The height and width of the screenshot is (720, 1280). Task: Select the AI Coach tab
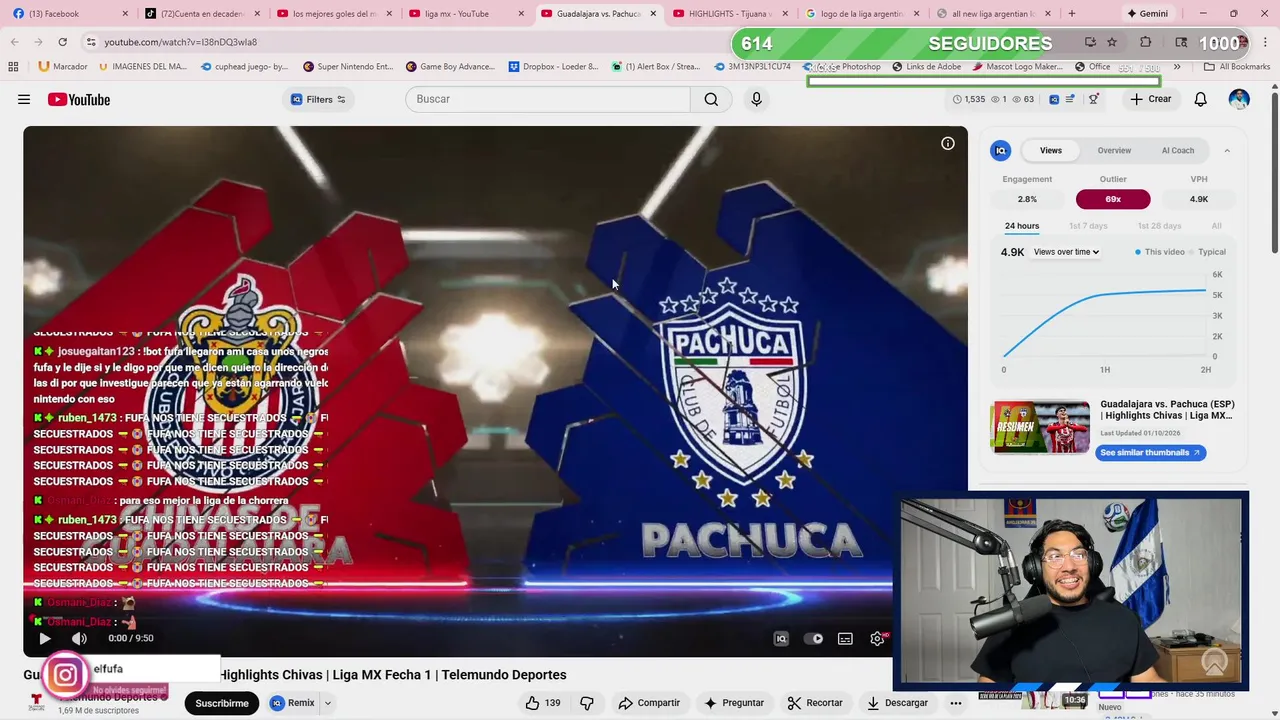1177,150
